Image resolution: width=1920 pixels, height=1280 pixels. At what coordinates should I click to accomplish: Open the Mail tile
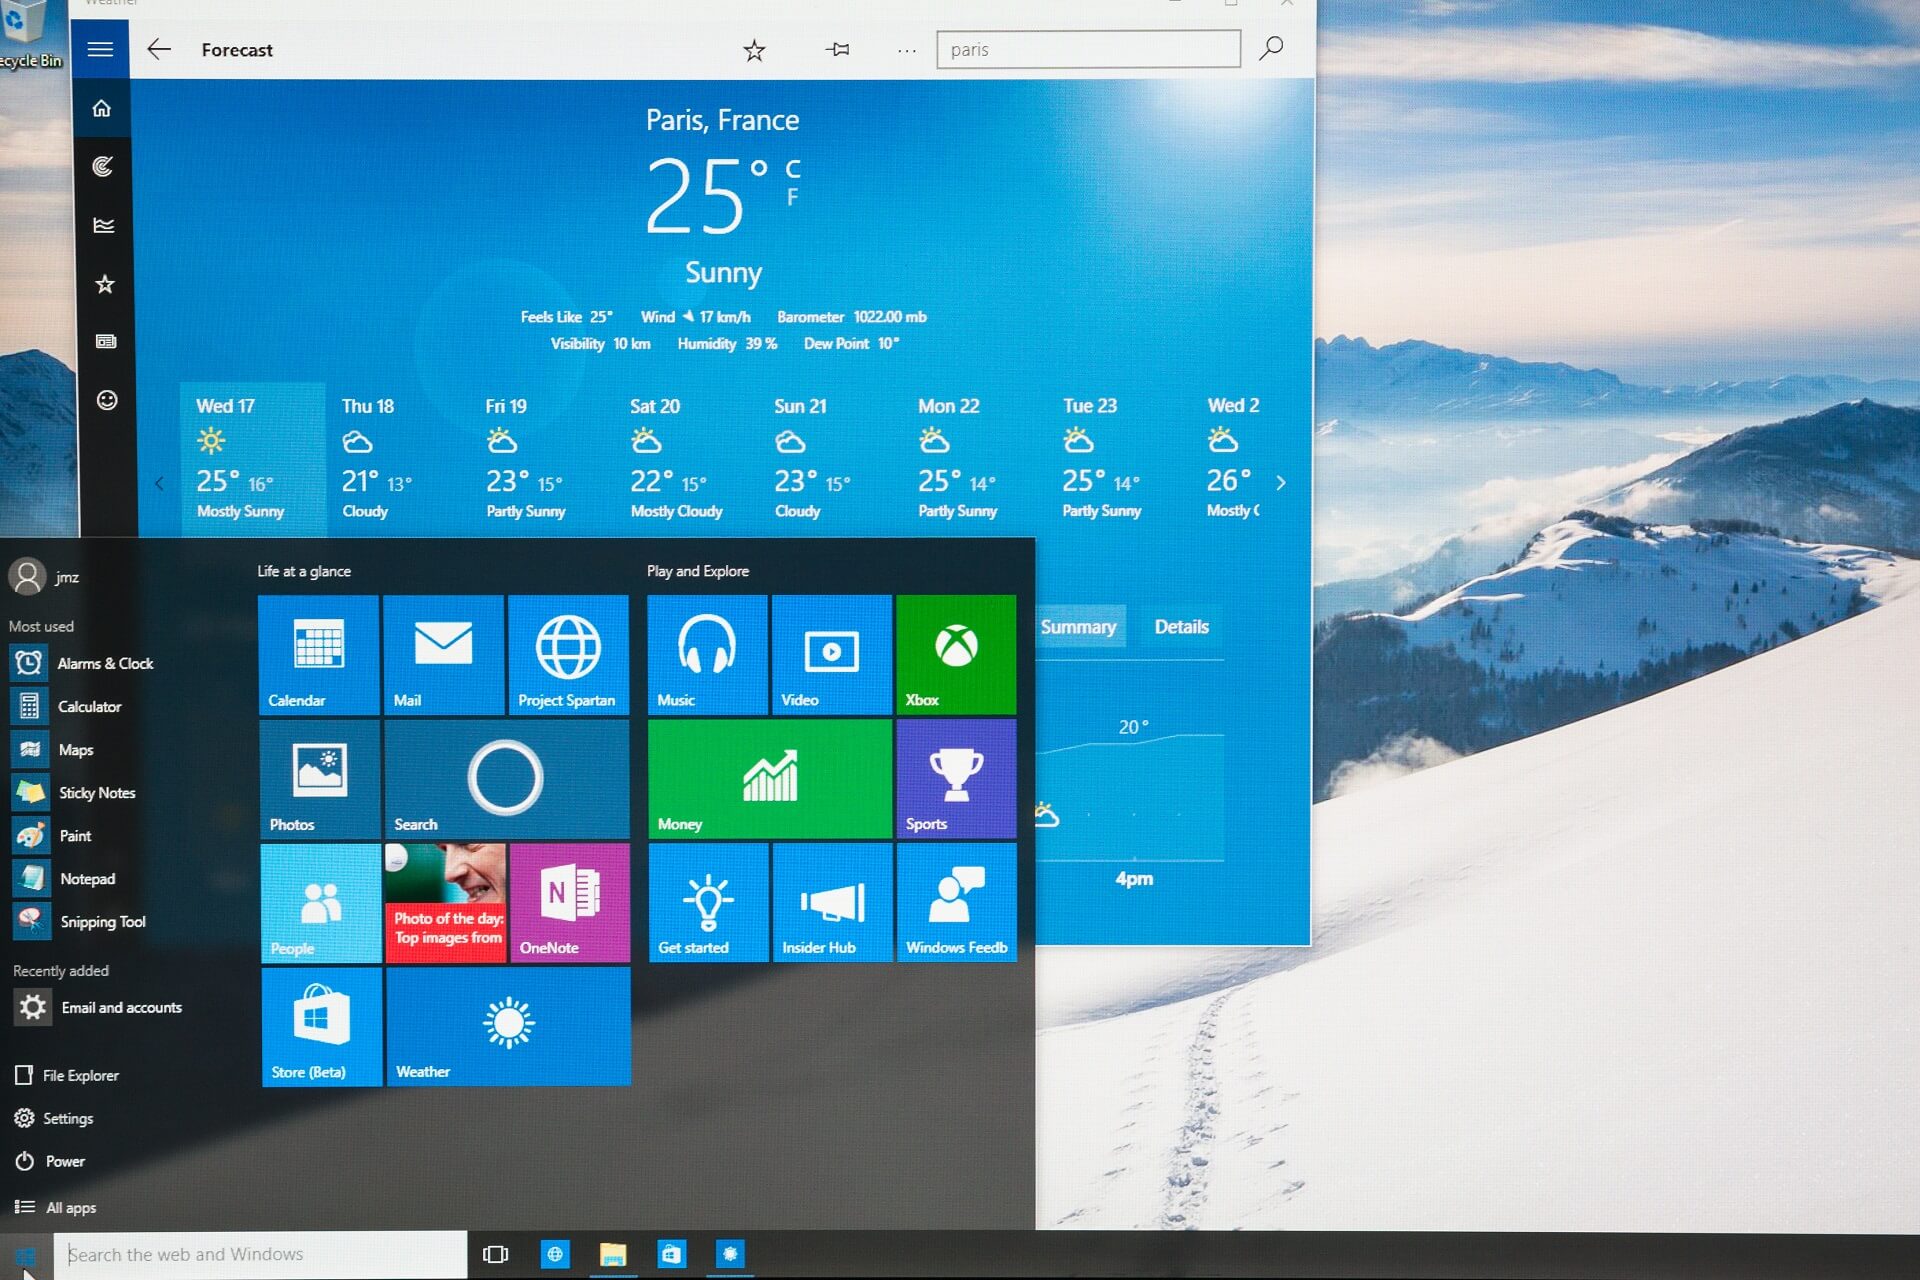(443, 654)
